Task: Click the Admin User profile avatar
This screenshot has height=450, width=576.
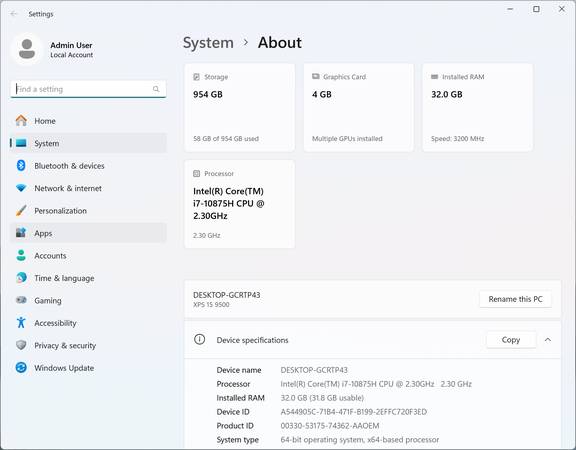Action: pos(27,49)
